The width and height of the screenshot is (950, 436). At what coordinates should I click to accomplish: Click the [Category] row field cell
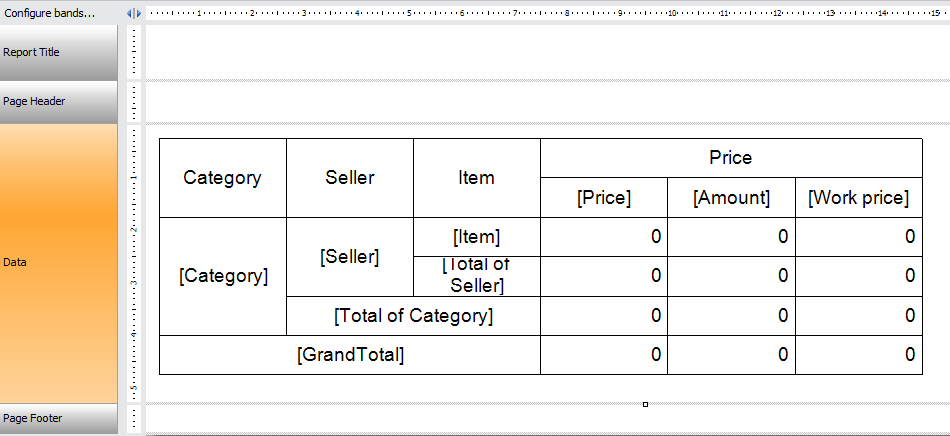click(223, 276)
